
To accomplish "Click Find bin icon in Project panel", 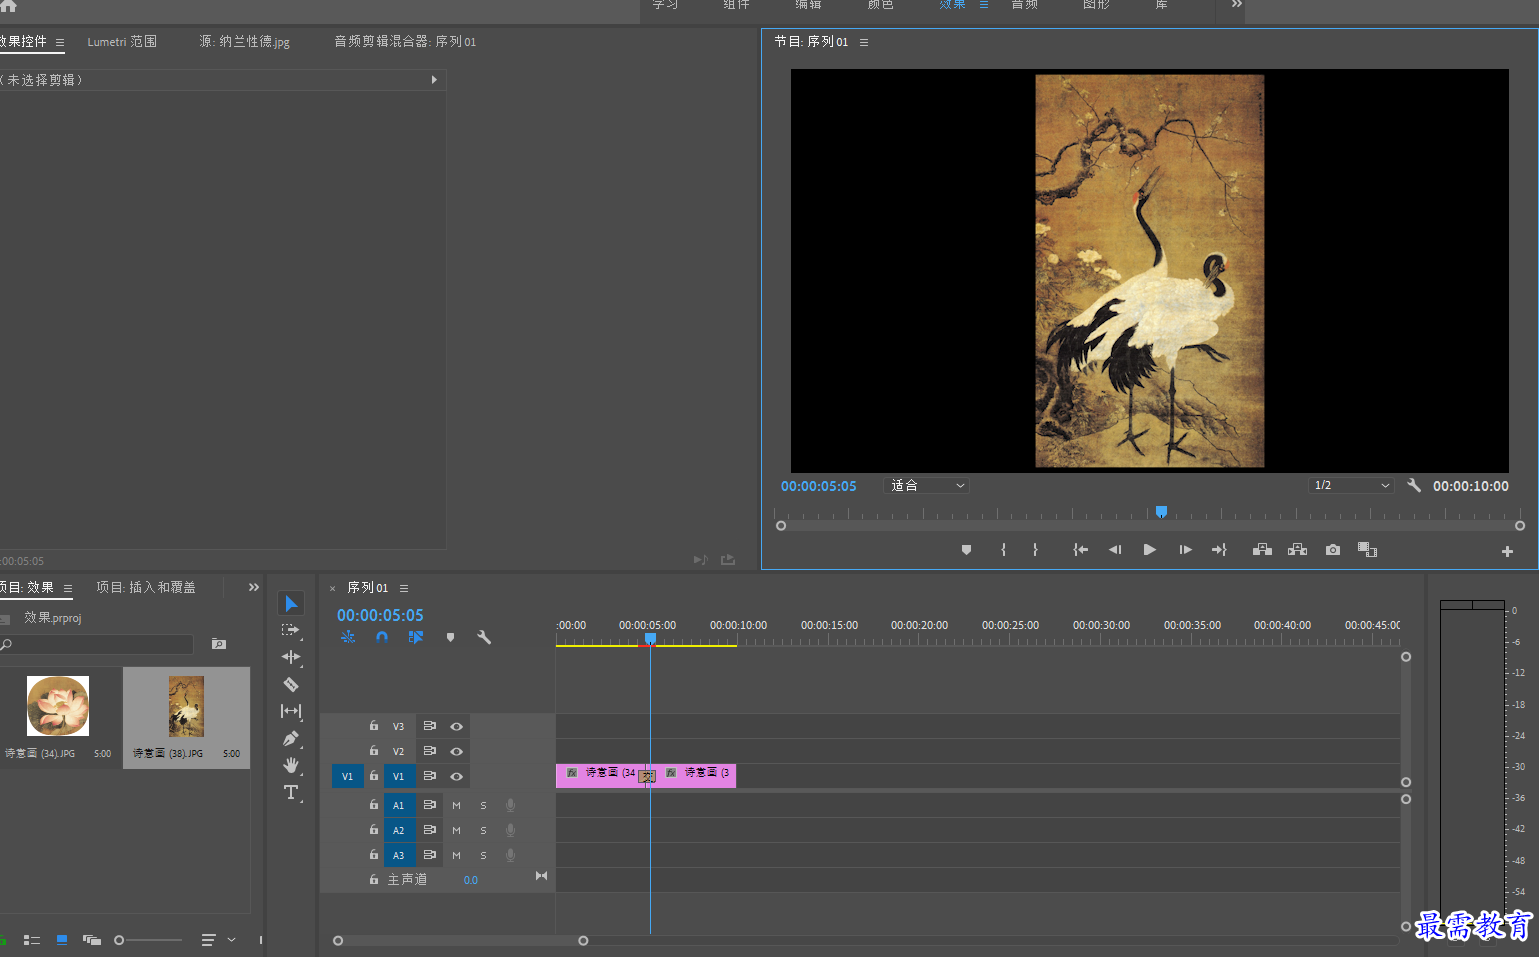I will tap(219, 644).
